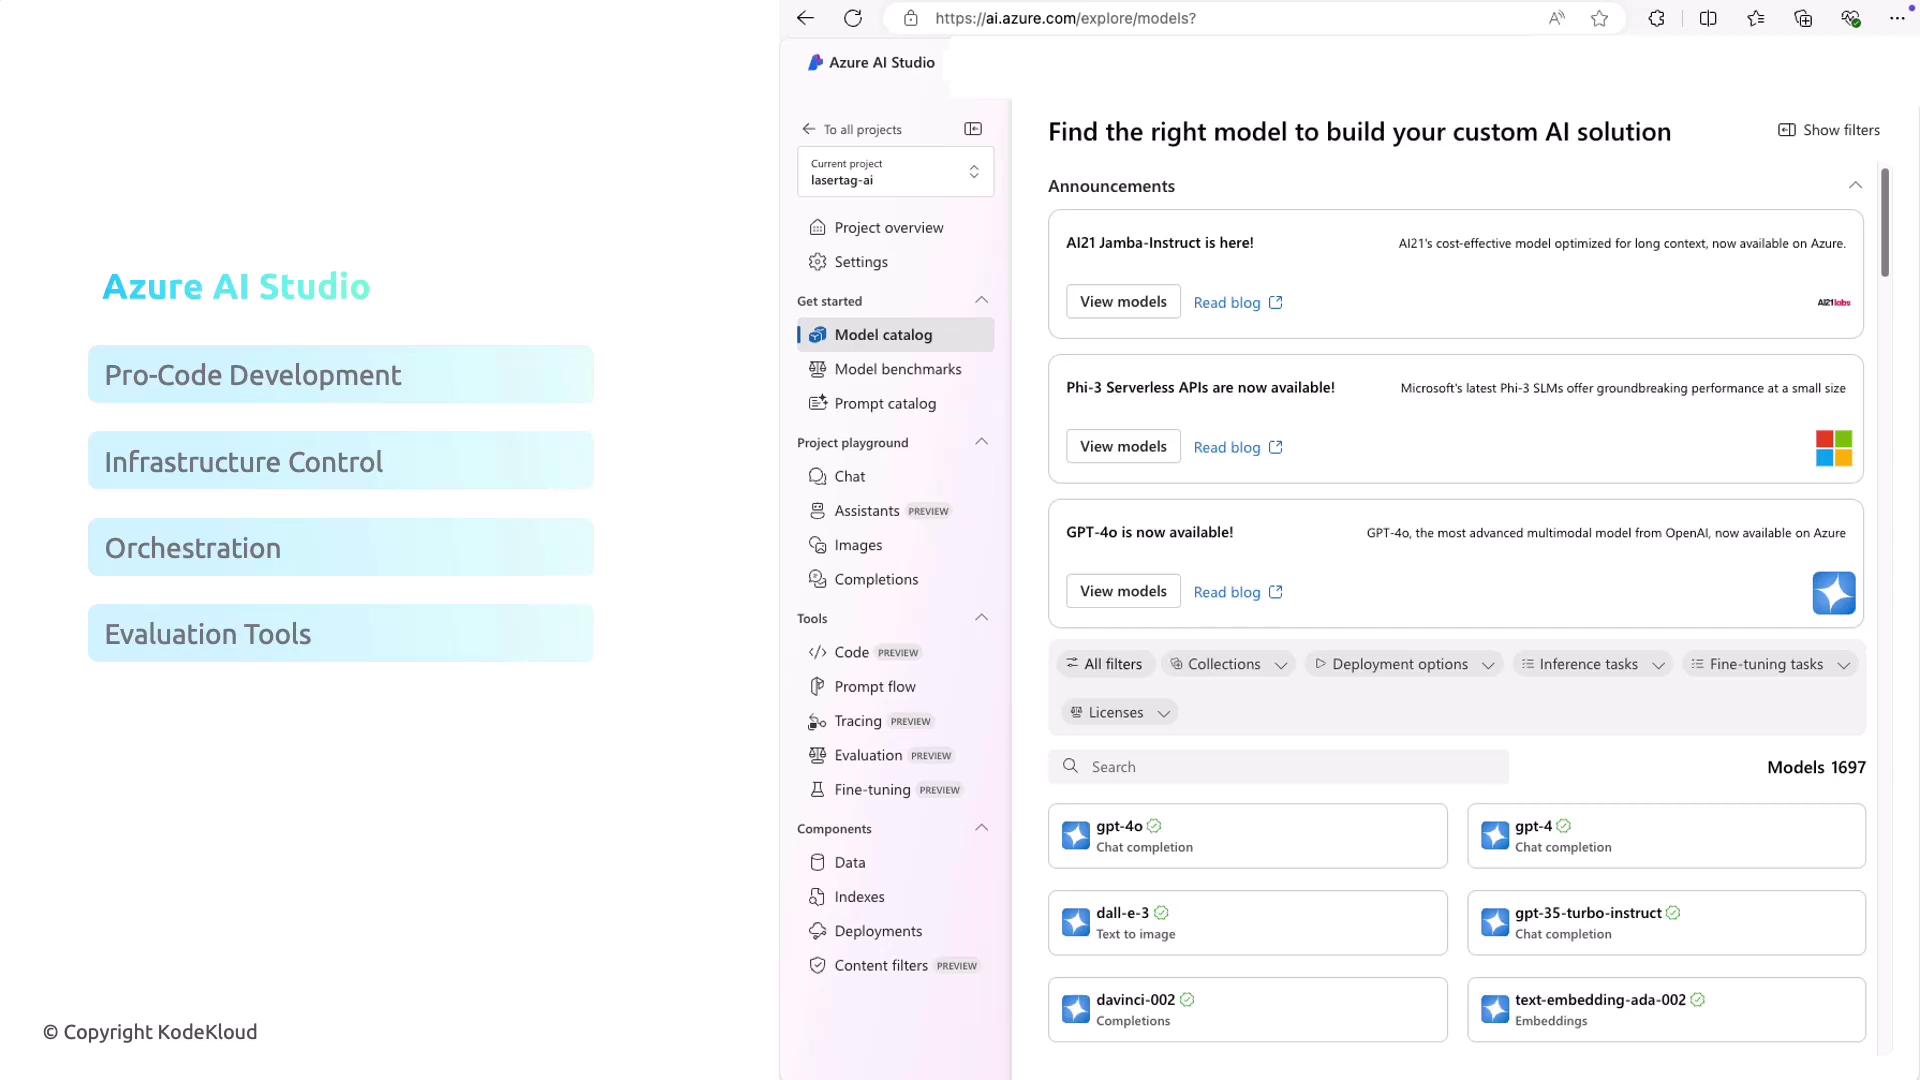Click the browser refresh icon
The image size is (1920, 1080).
(853, 18)
